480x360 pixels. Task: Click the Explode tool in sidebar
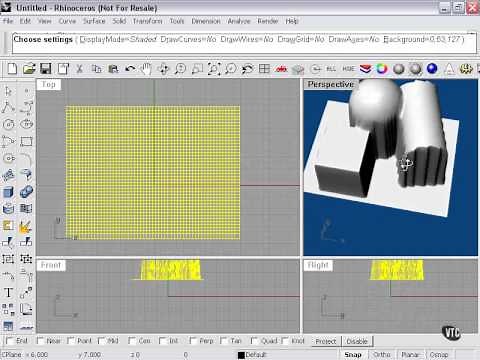[x=25, y=227]
